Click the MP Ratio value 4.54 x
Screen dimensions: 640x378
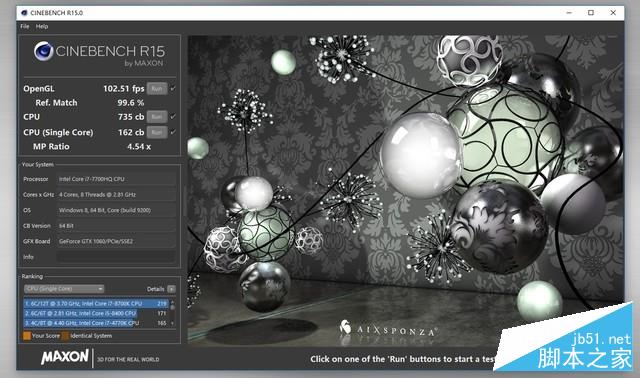[x=139, y=147]
